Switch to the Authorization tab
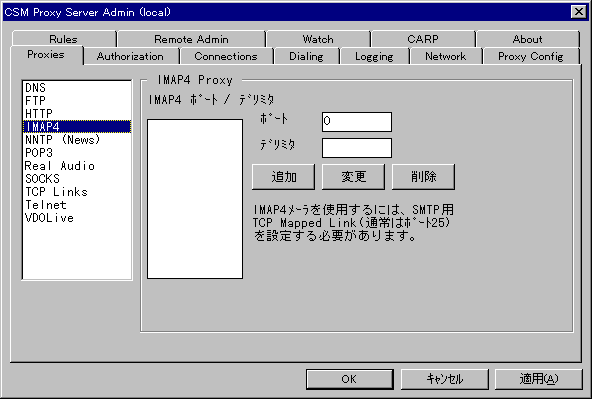The height and width of the screenshot is (399, 592). (130, 56)
